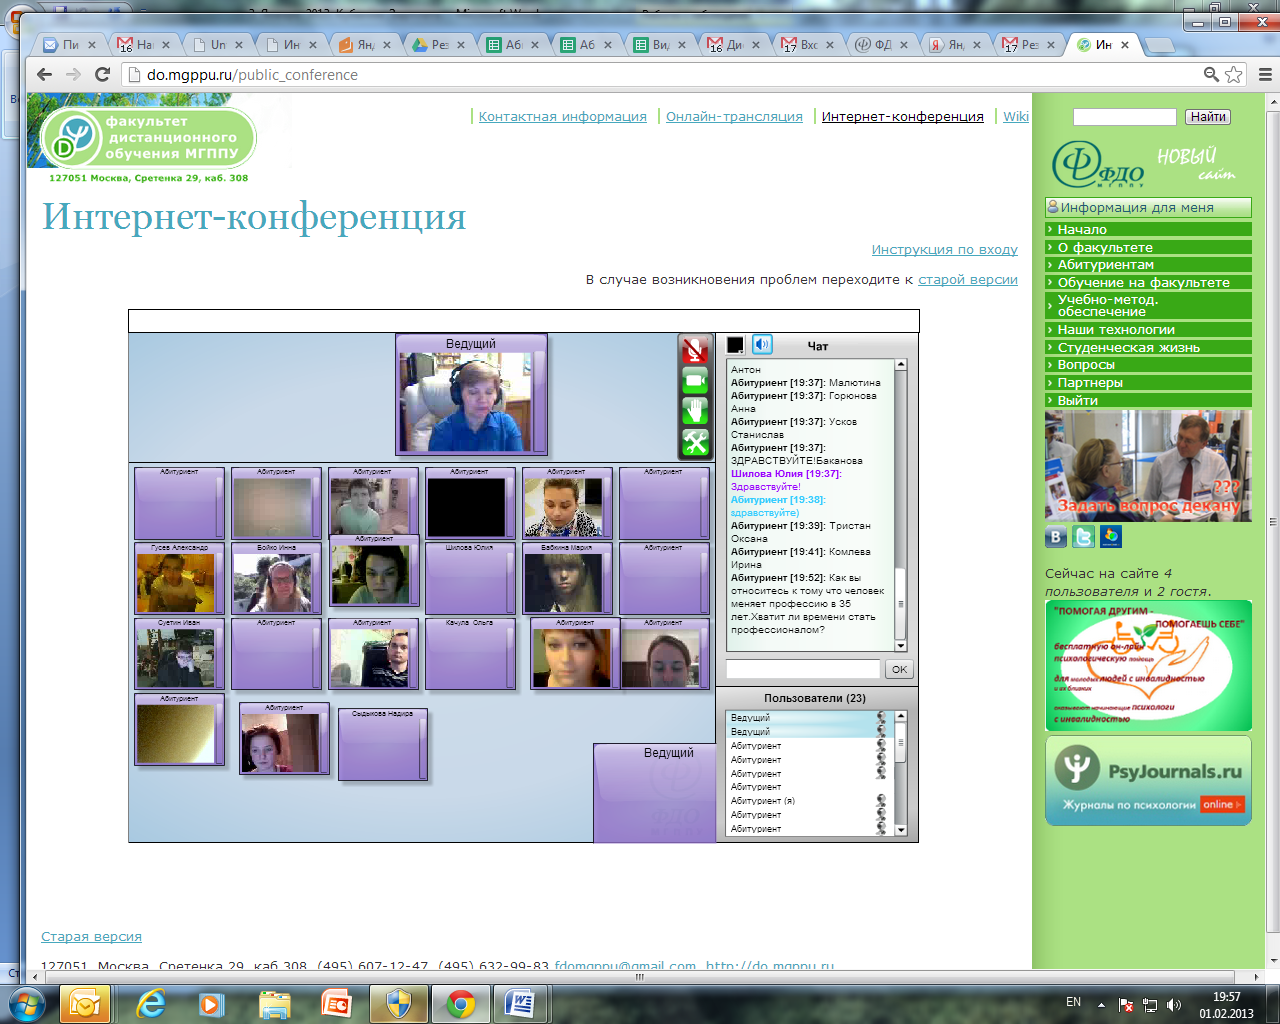Open Партнеры sidebar item

pos(1148,383)
